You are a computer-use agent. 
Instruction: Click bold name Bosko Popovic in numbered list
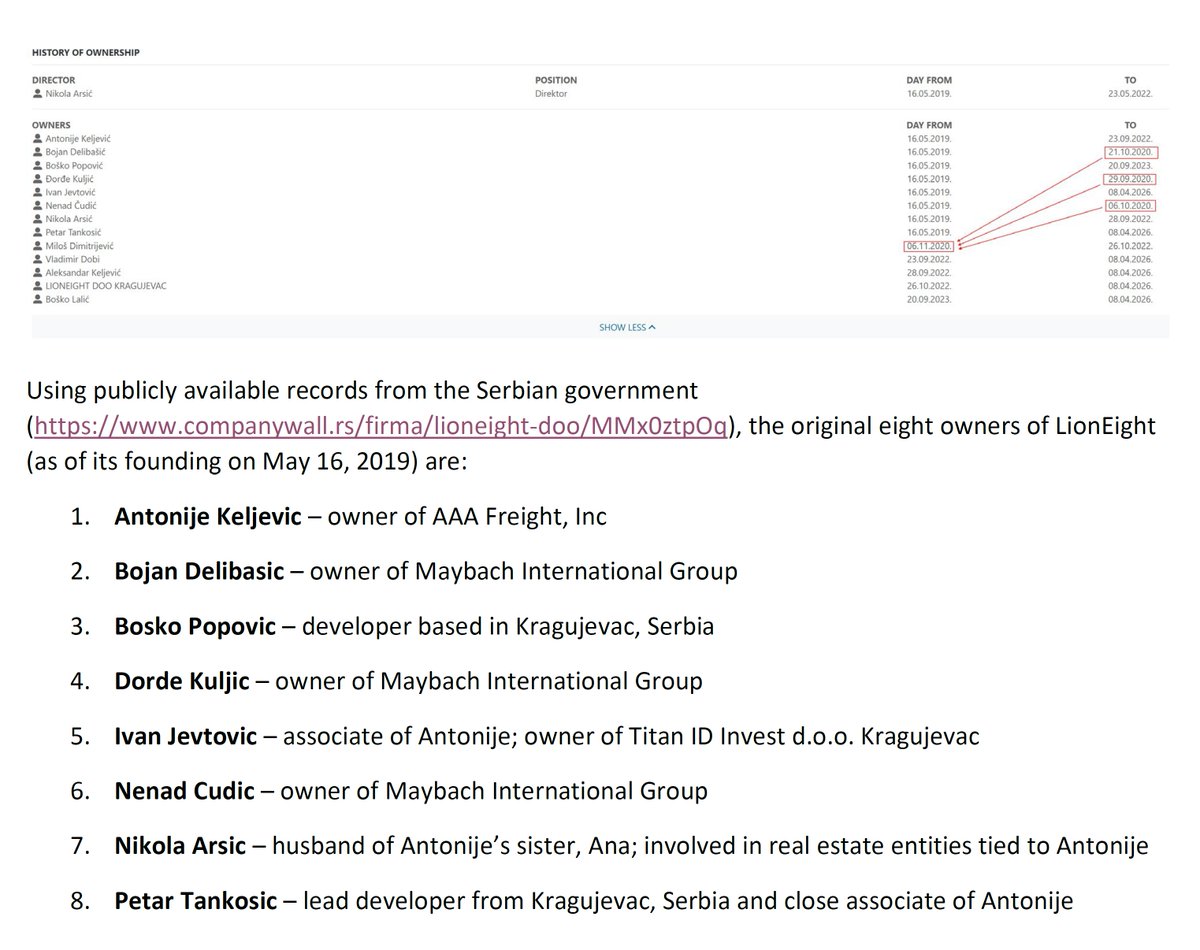193,627
